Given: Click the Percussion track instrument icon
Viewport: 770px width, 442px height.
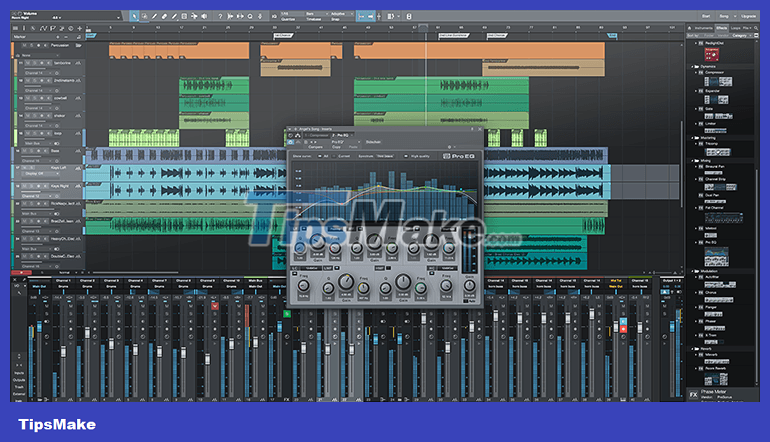Looking at the screenshot, I should coord(78,45).
